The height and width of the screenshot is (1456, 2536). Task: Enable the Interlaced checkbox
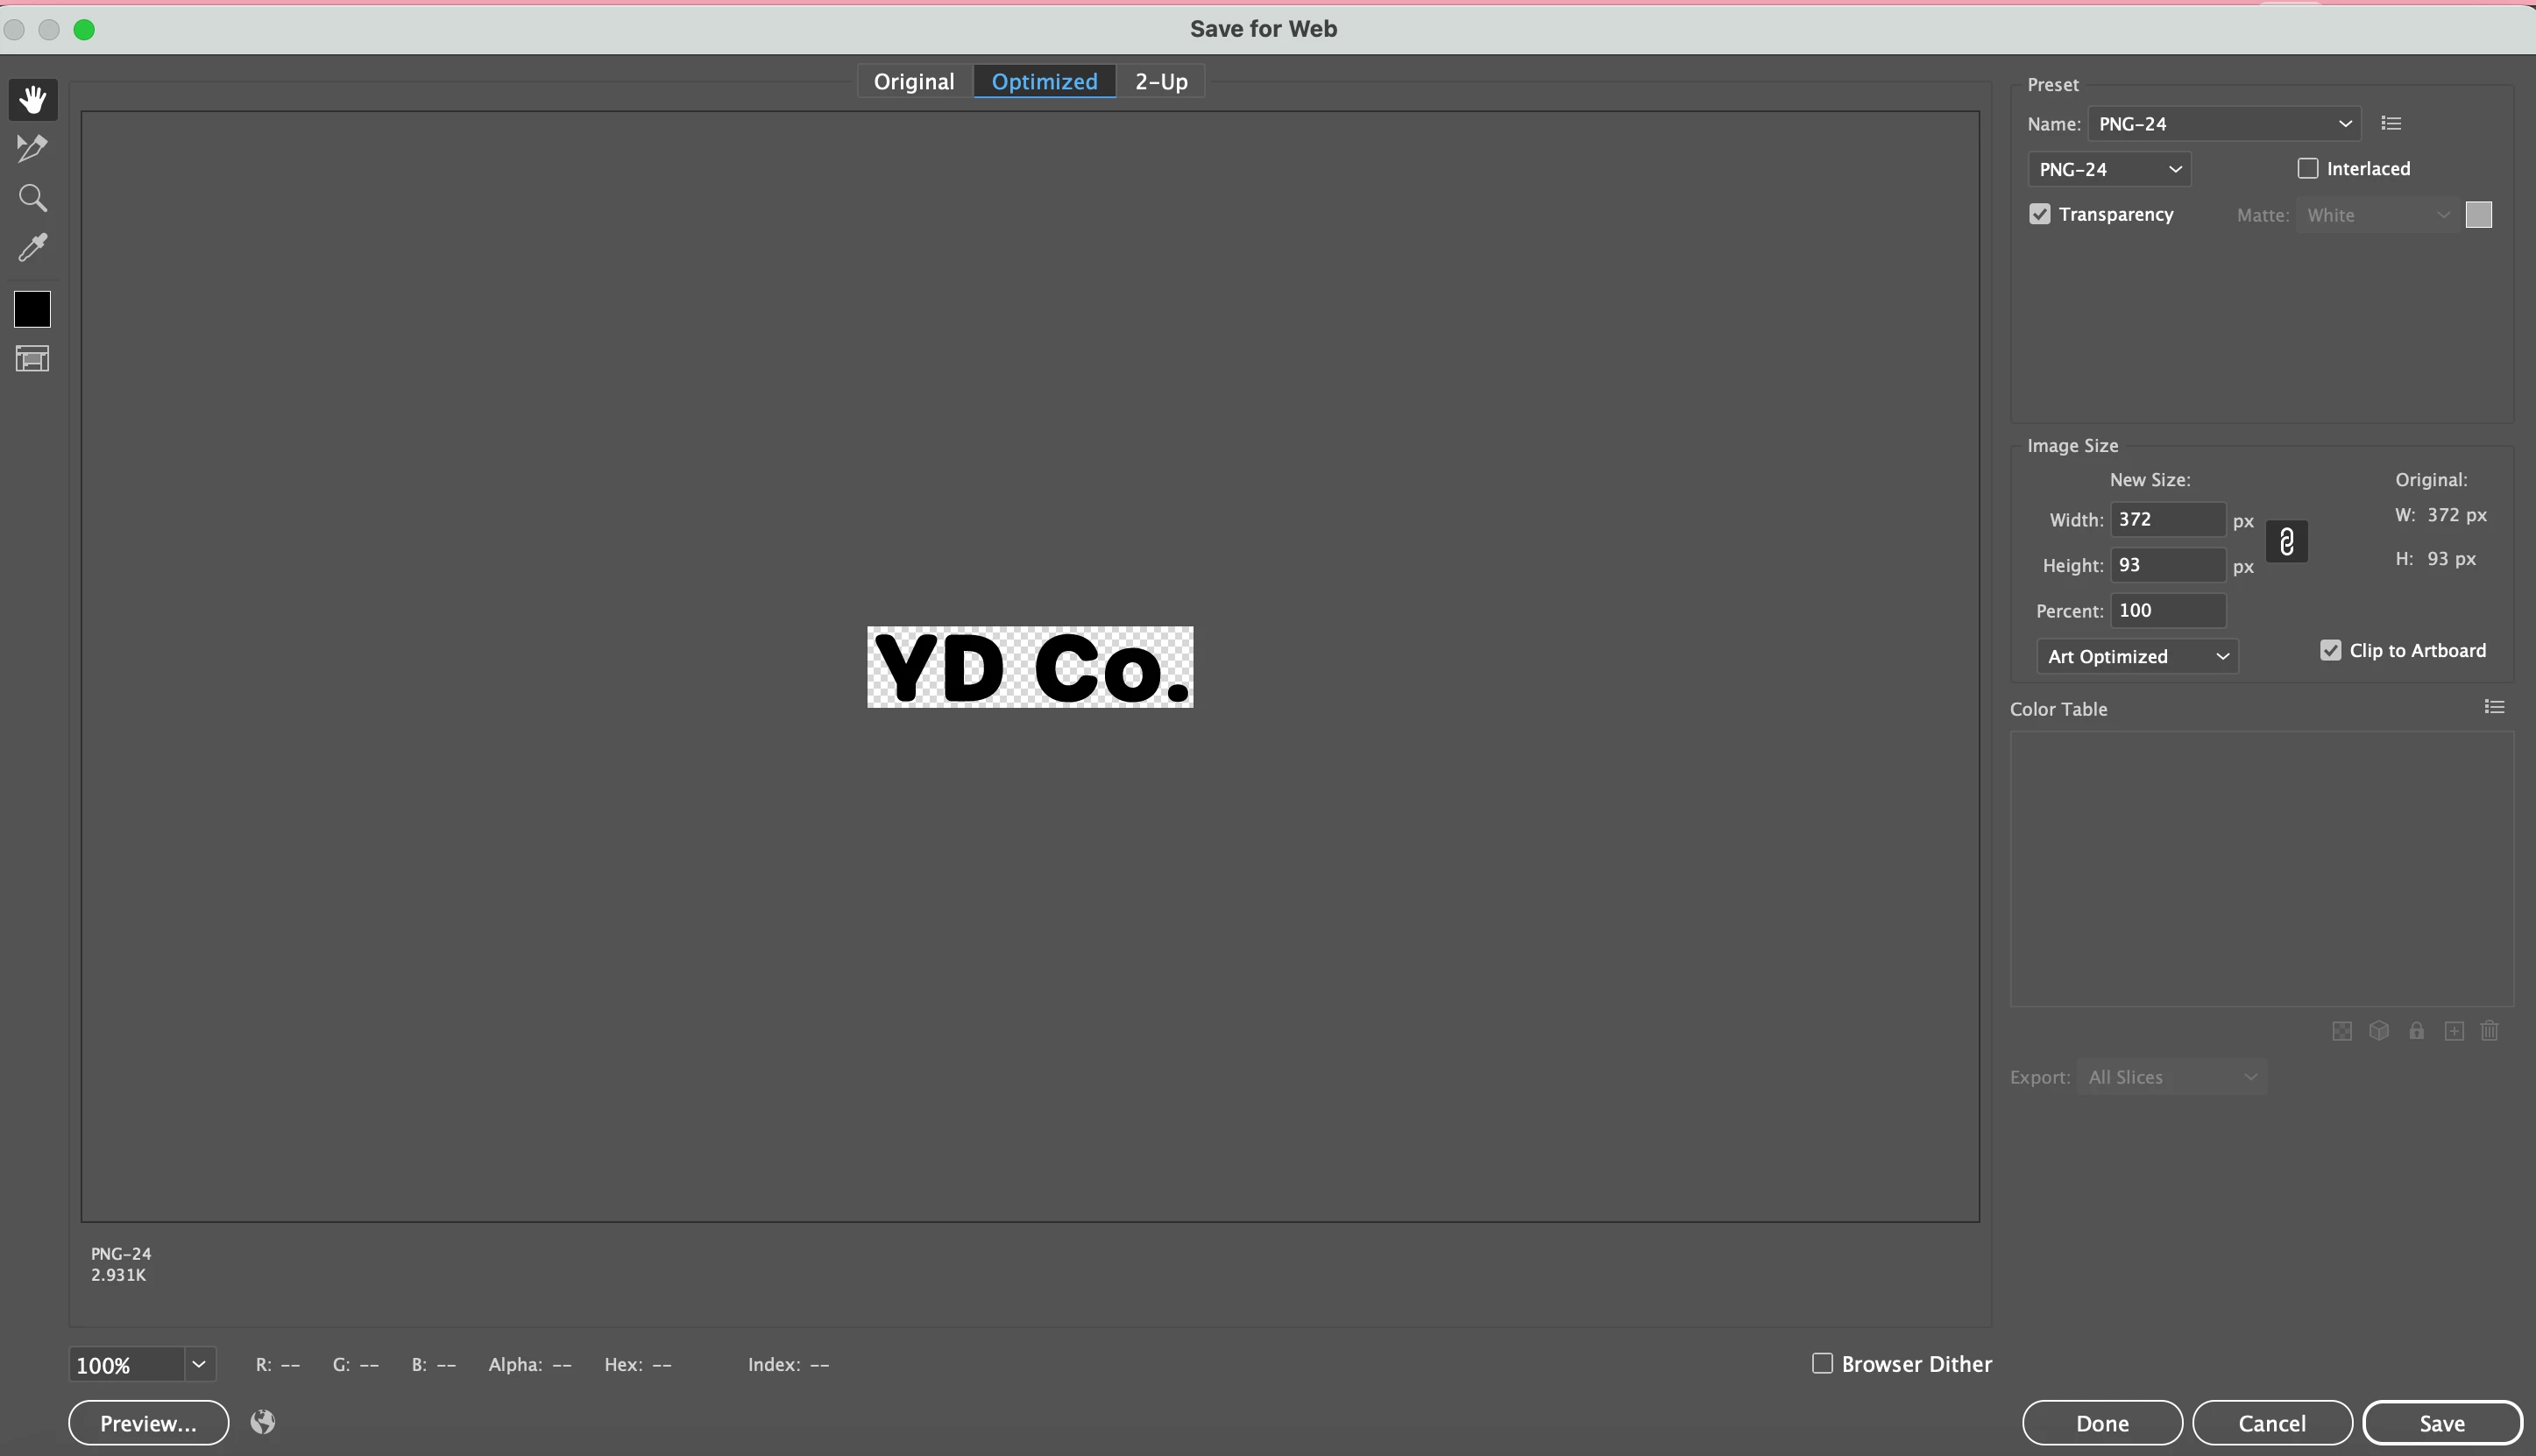[x=2308, y=169]
